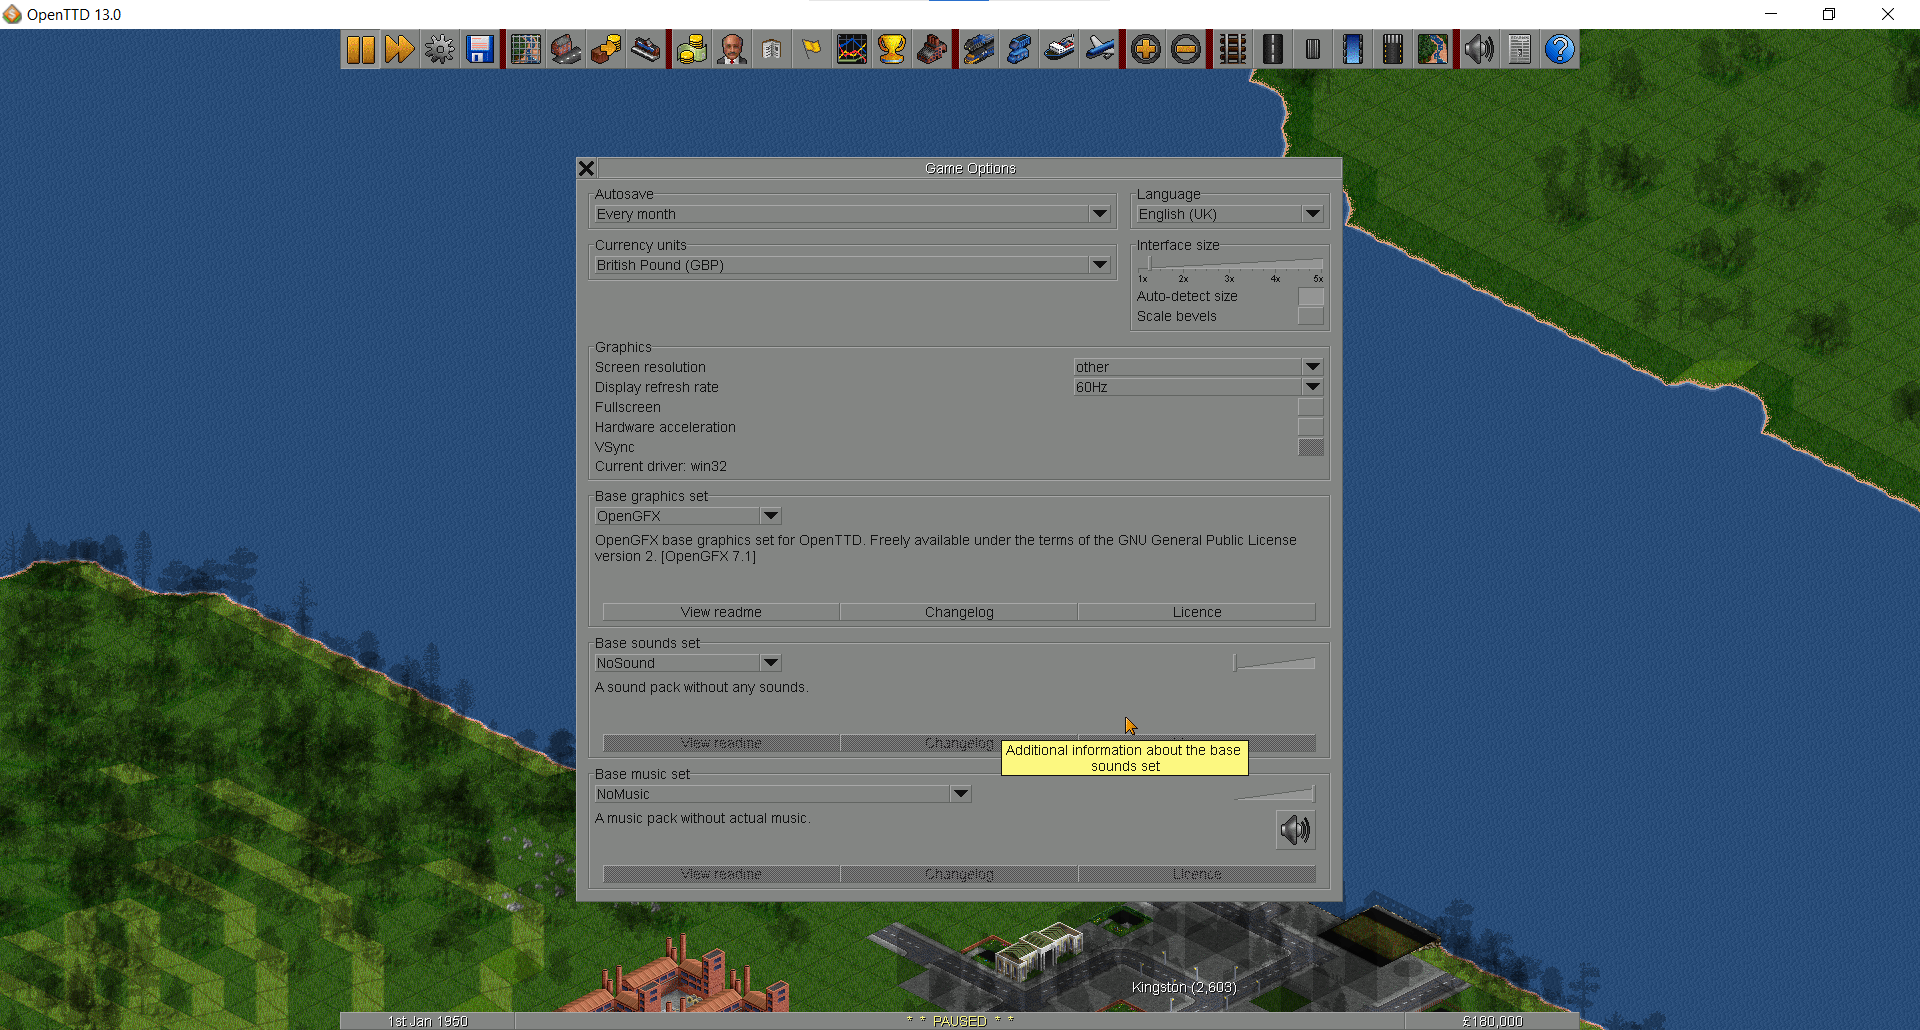The image size is (1920, 1030).
Task: Enable fast forward mode
Action: tap(400, 48)
